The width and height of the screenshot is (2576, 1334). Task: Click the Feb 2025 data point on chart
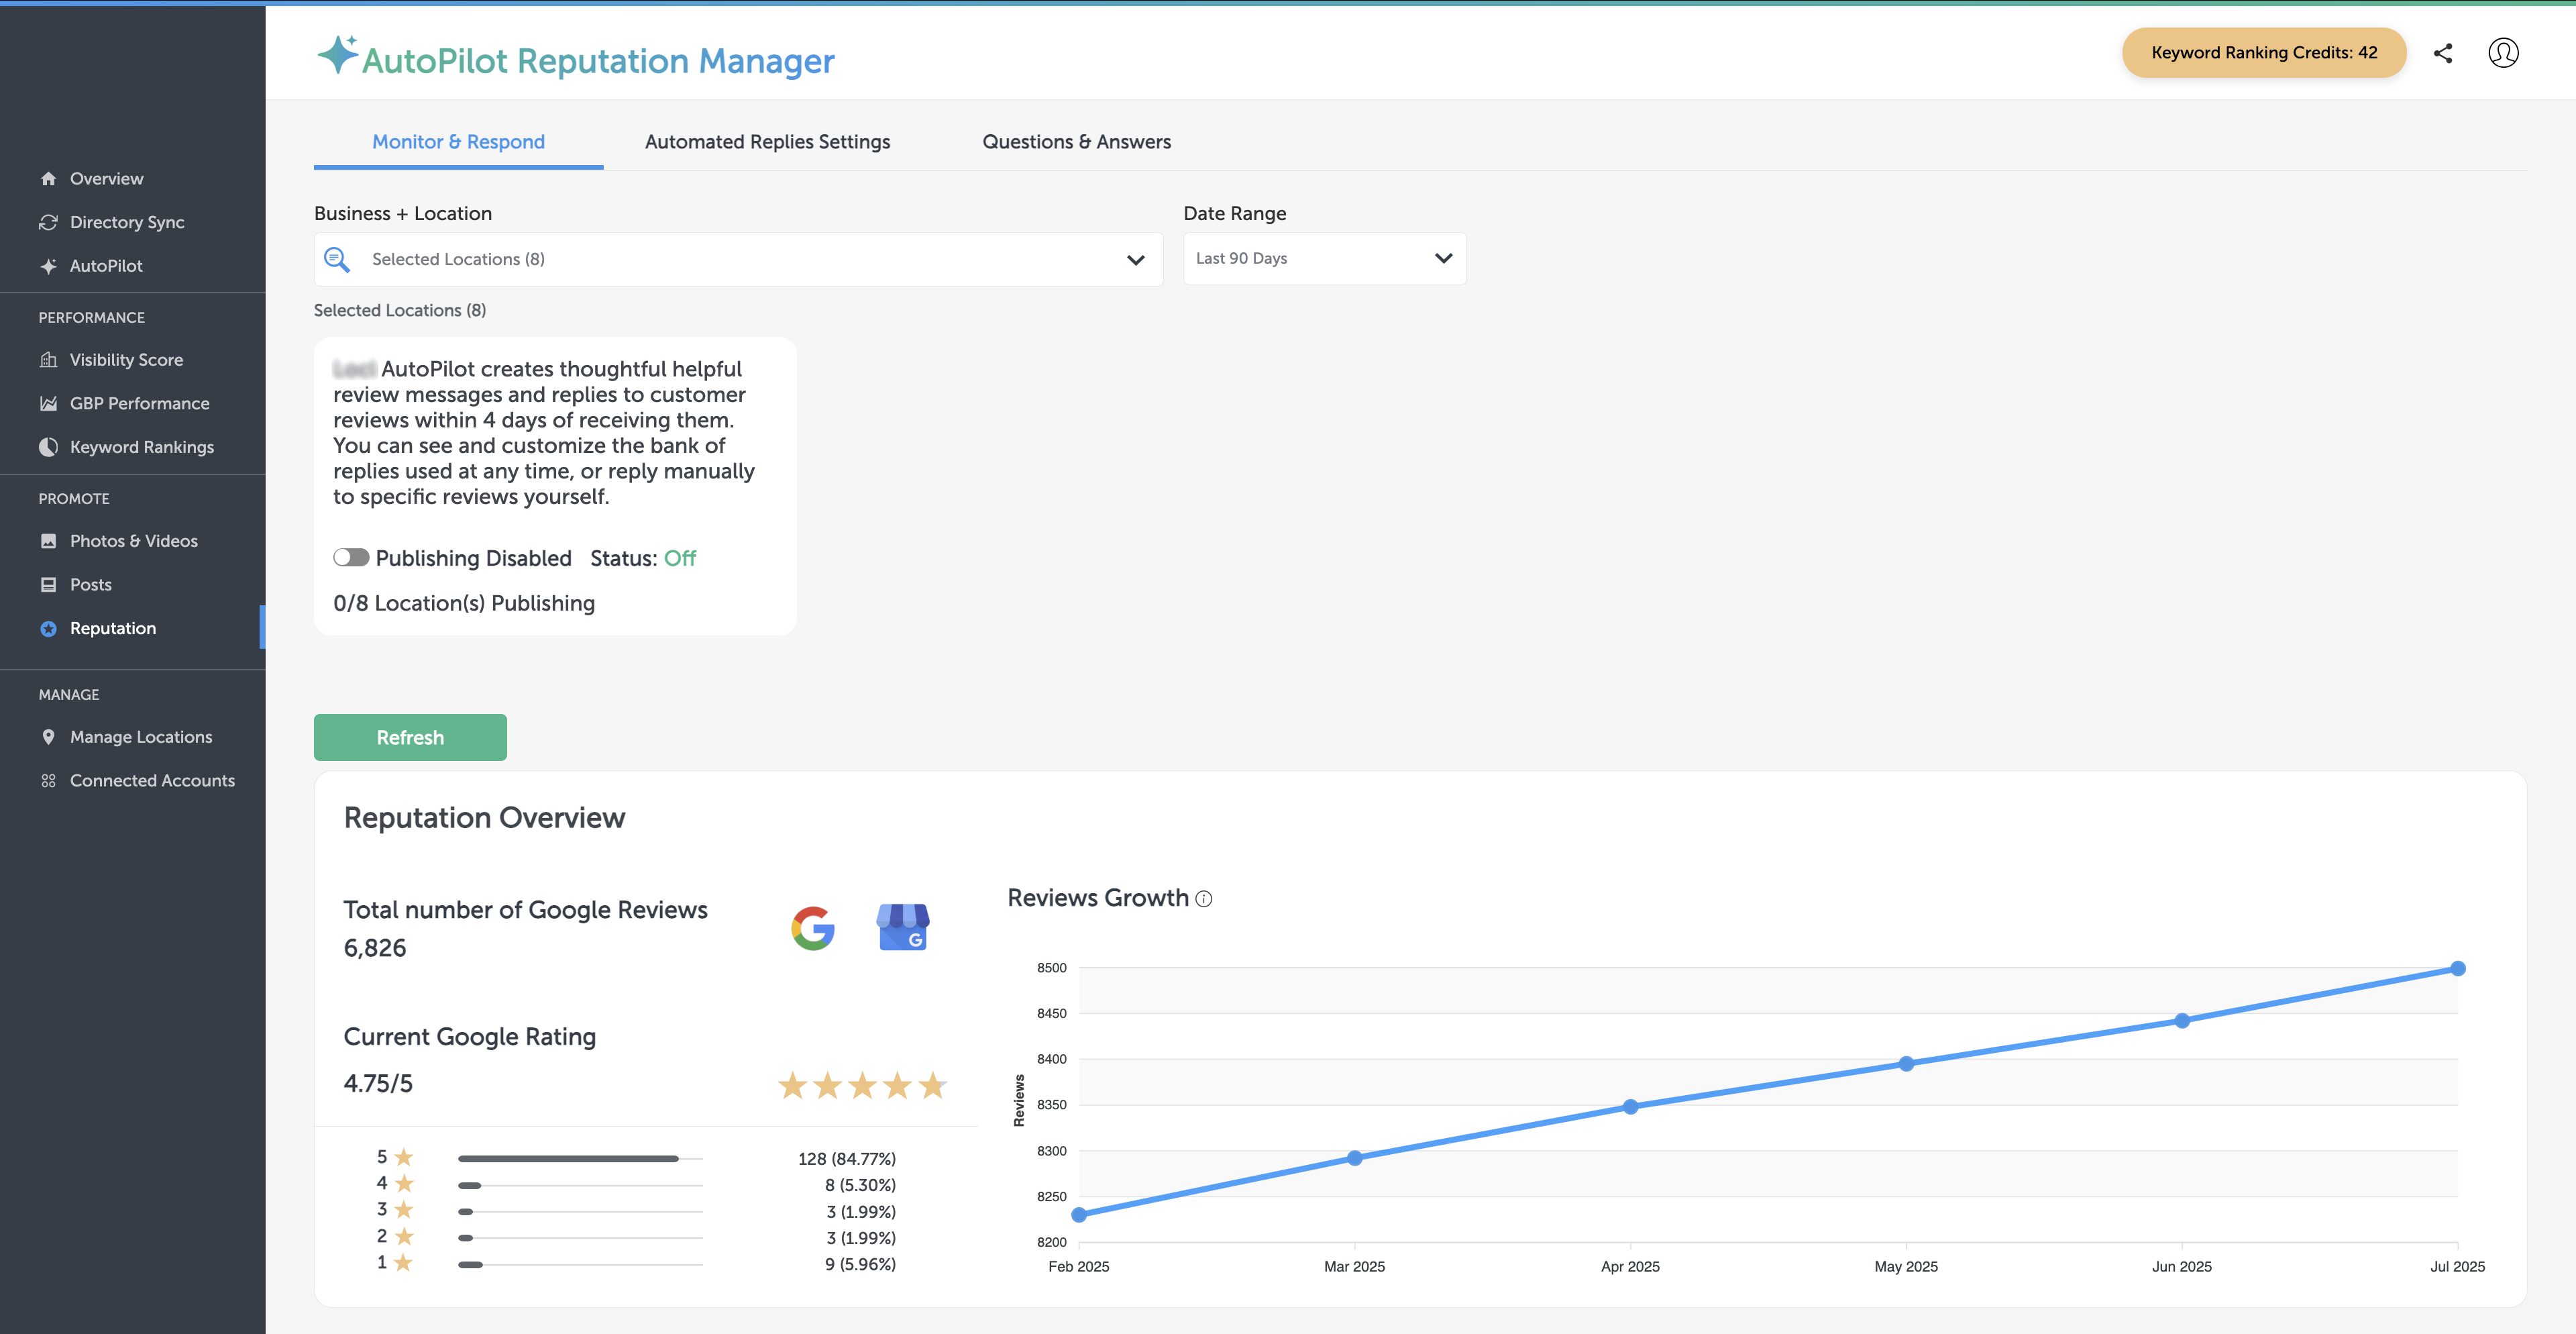[x=1079, y=1215]
